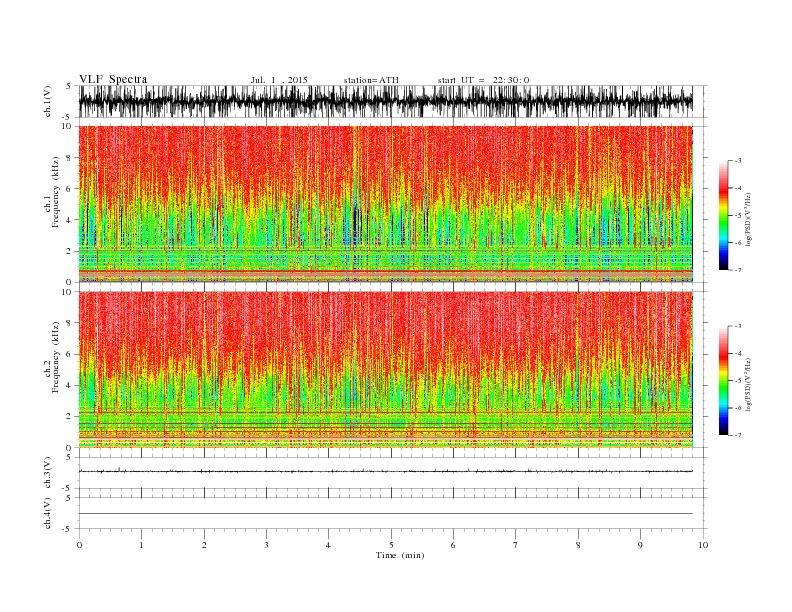Screen dimensions: 792x612
Task: Click the ch.1 spectrogram color scale bar
Action: click(x=723, y=215)
